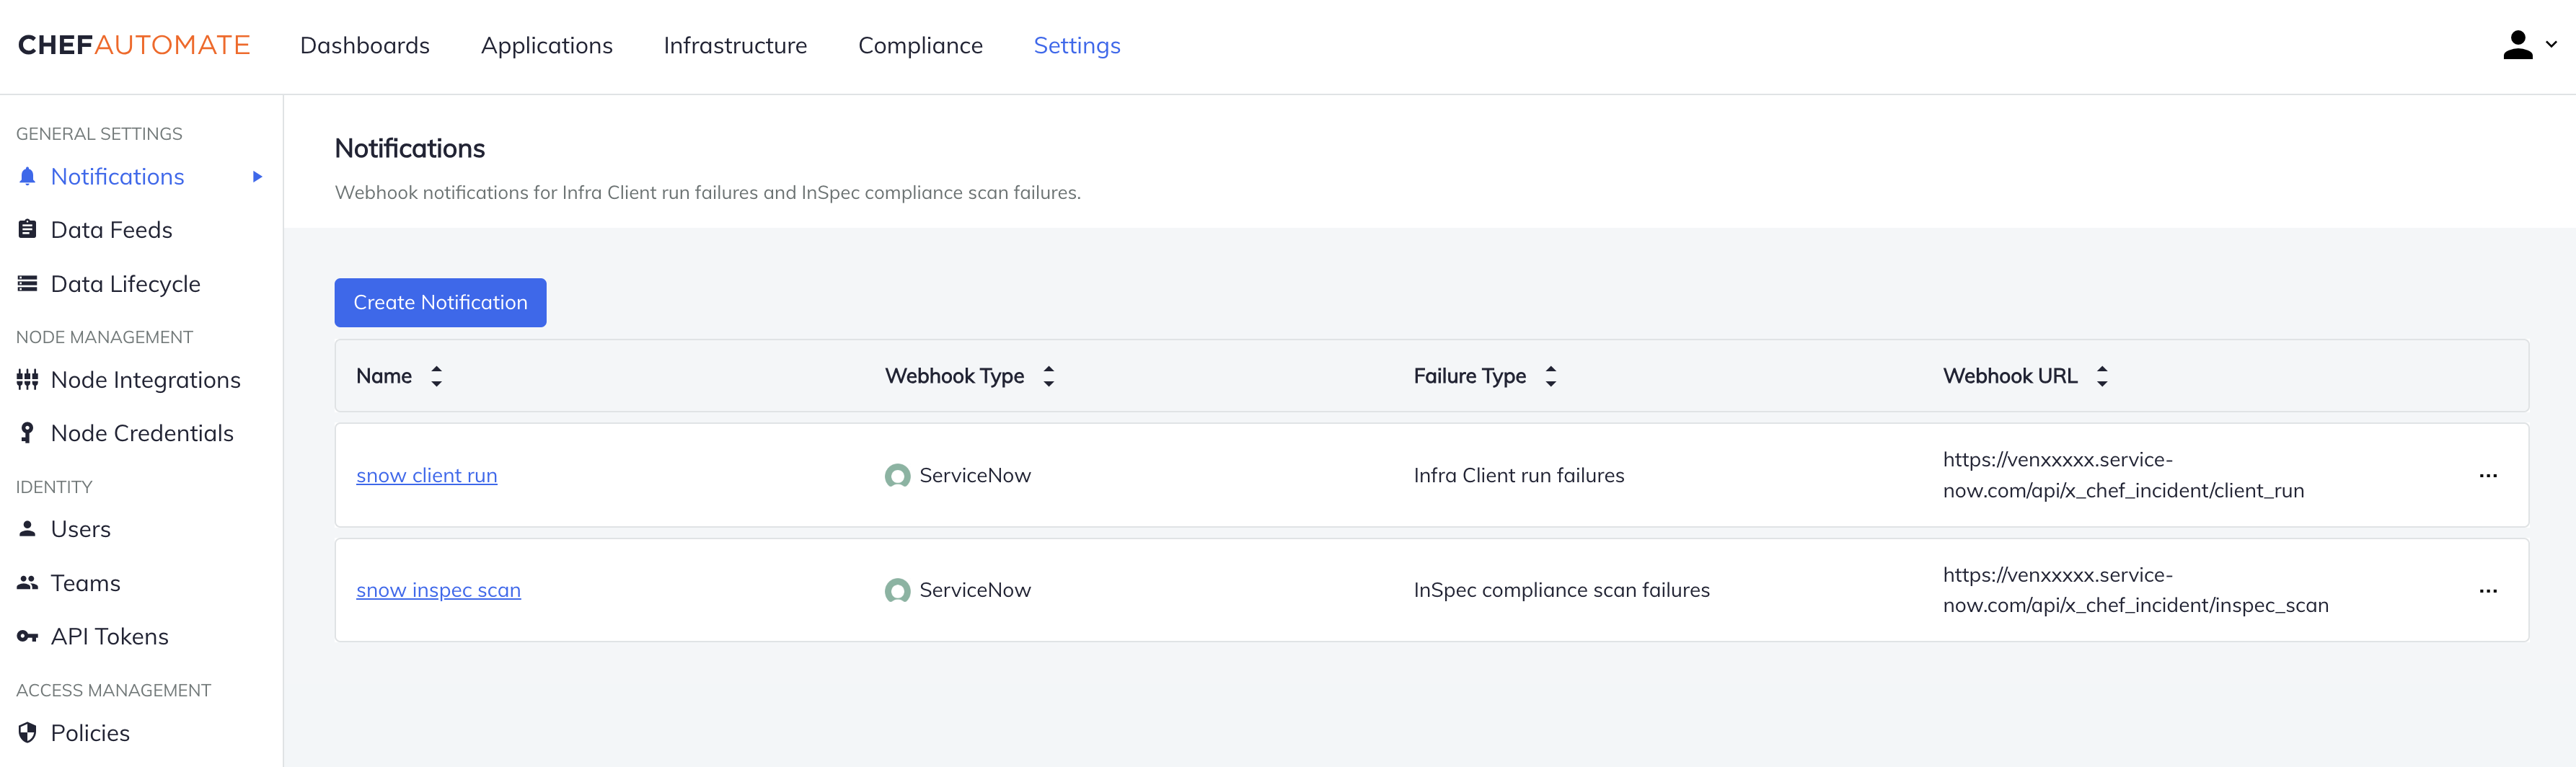The width and height of the screenshot is (2576, 767).
Task: Click the Chef Automate logo
Action: point(134,44)
